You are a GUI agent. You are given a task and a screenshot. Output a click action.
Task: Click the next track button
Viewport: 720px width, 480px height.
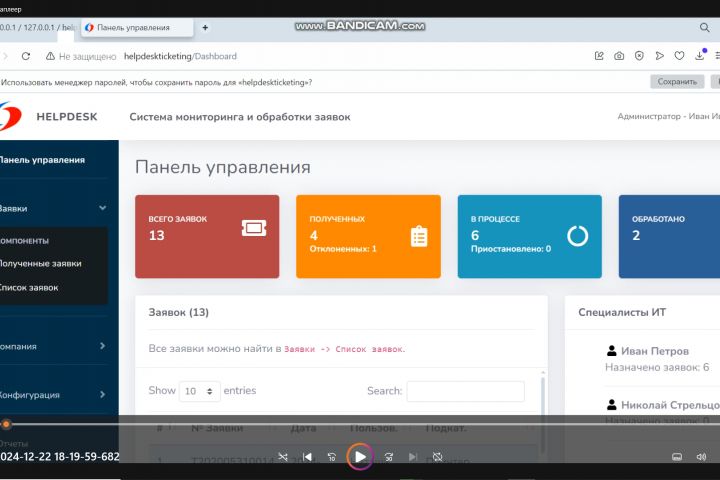(413, 457)
